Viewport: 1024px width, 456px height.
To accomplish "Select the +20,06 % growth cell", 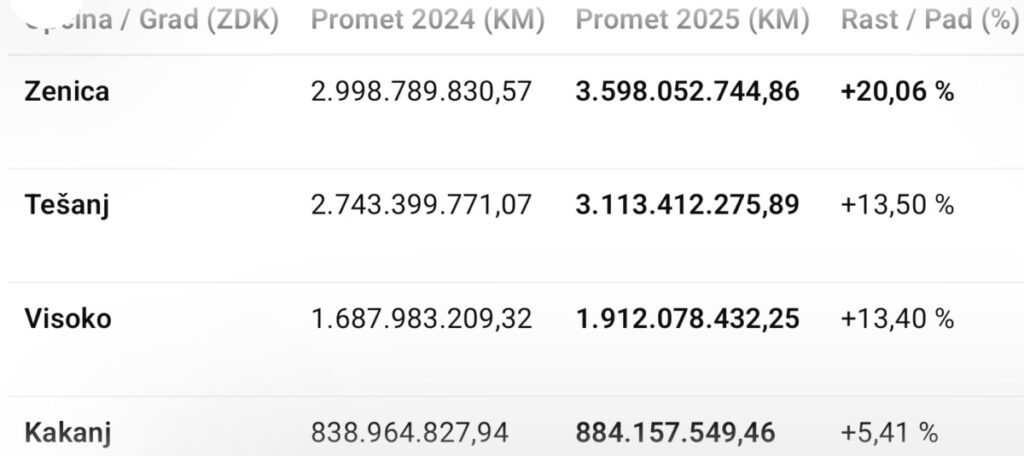I will point(898,92).
